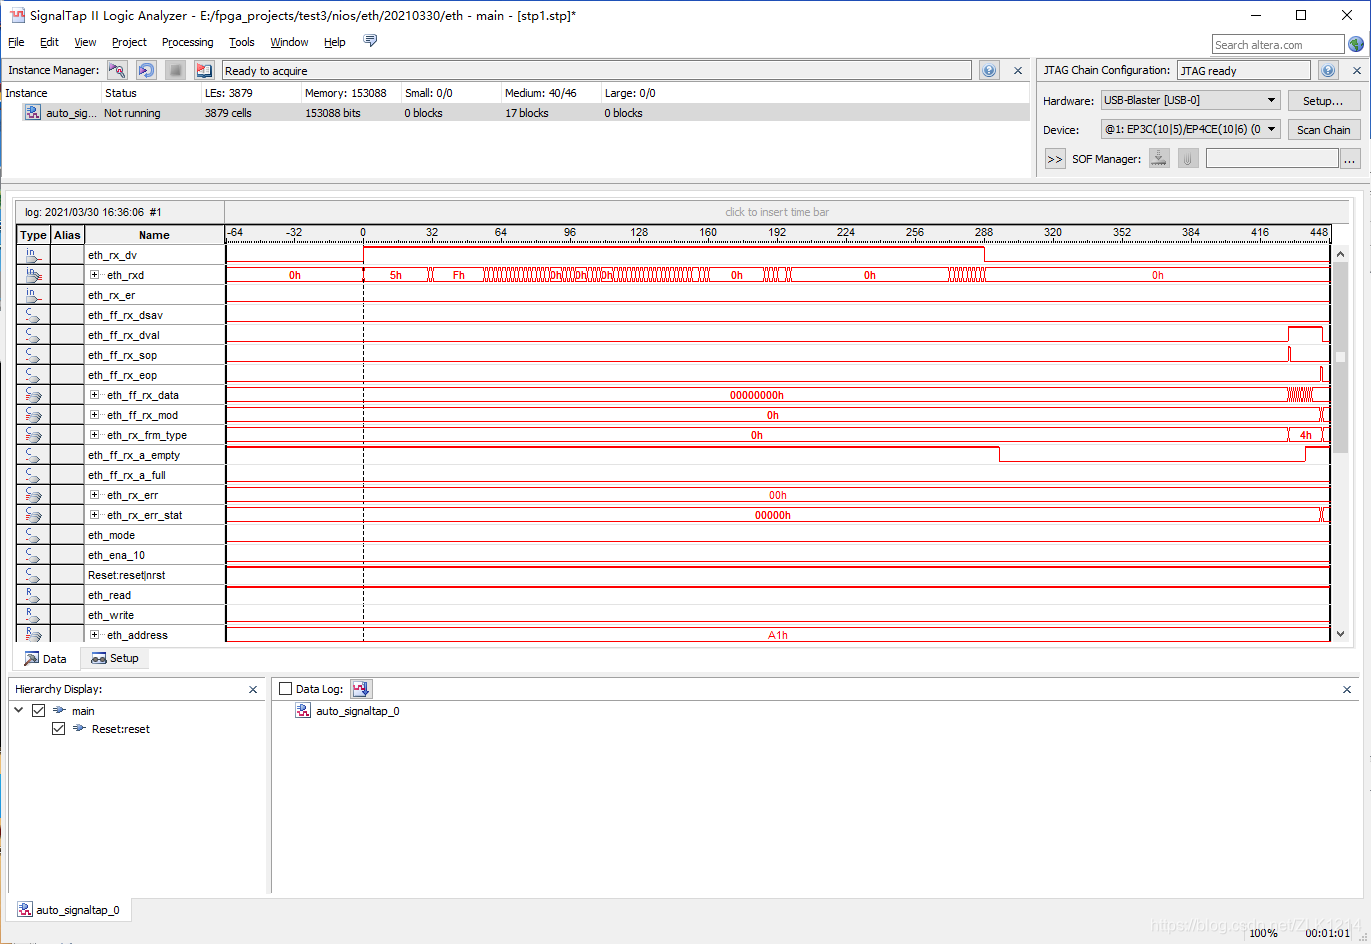Click the type icon of Reset:reset|nrst row

pyautogui.click(x=33, y=575)
